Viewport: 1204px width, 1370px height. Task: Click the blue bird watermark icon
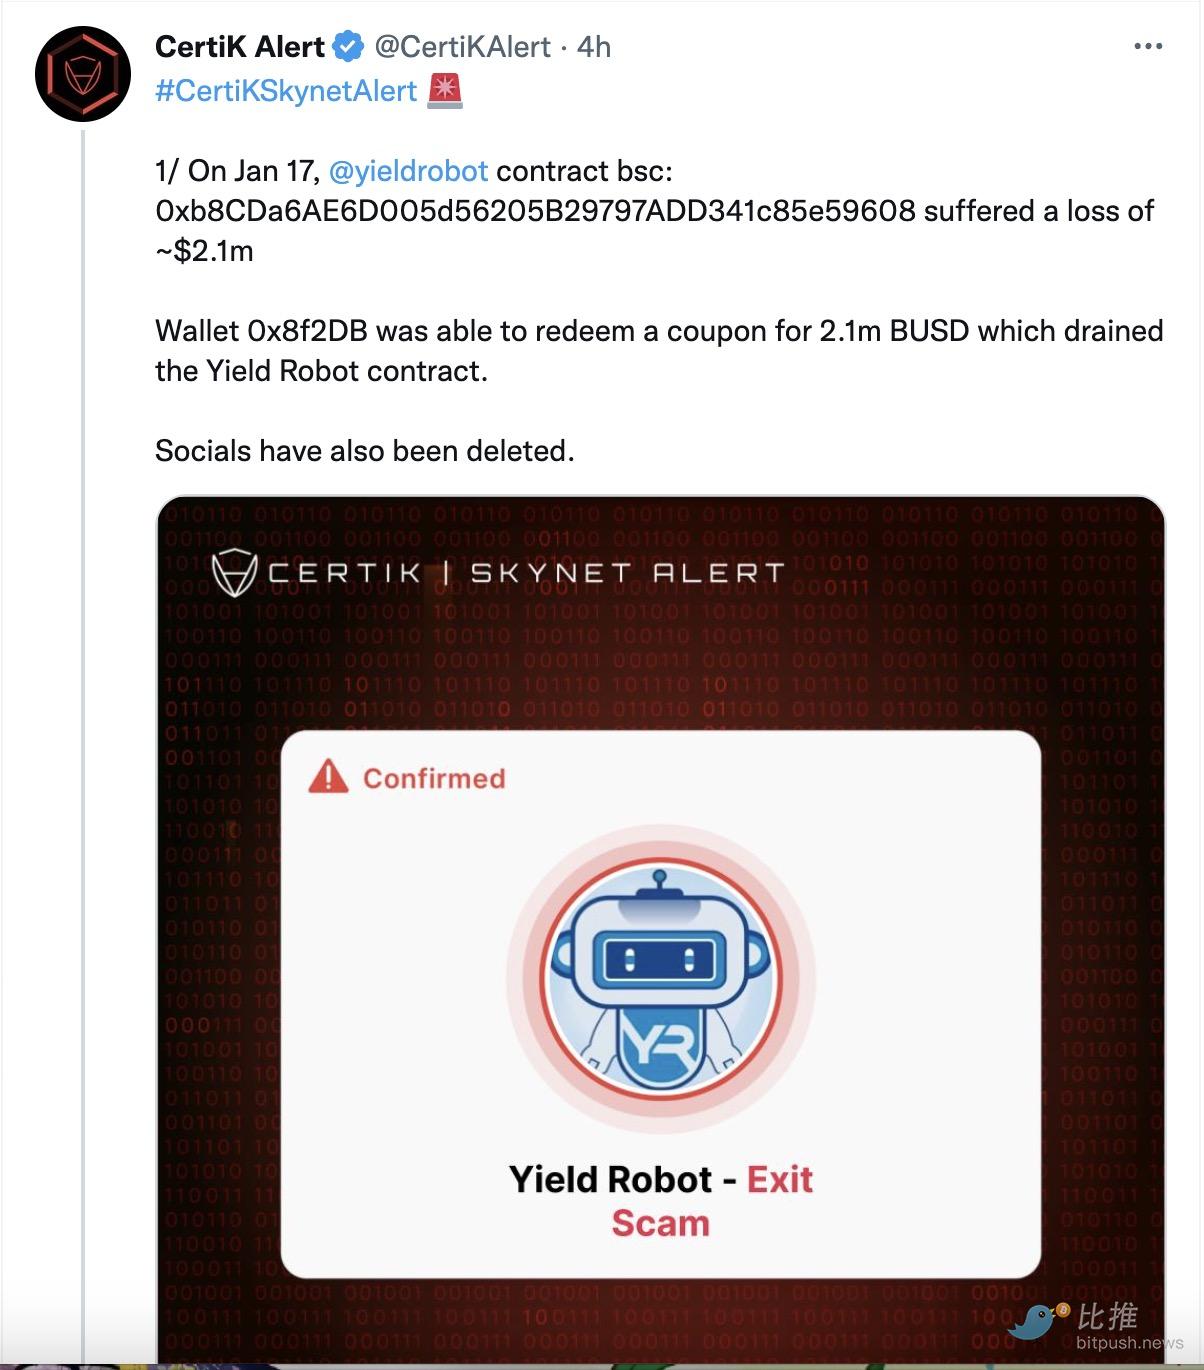point(1038,1320)
